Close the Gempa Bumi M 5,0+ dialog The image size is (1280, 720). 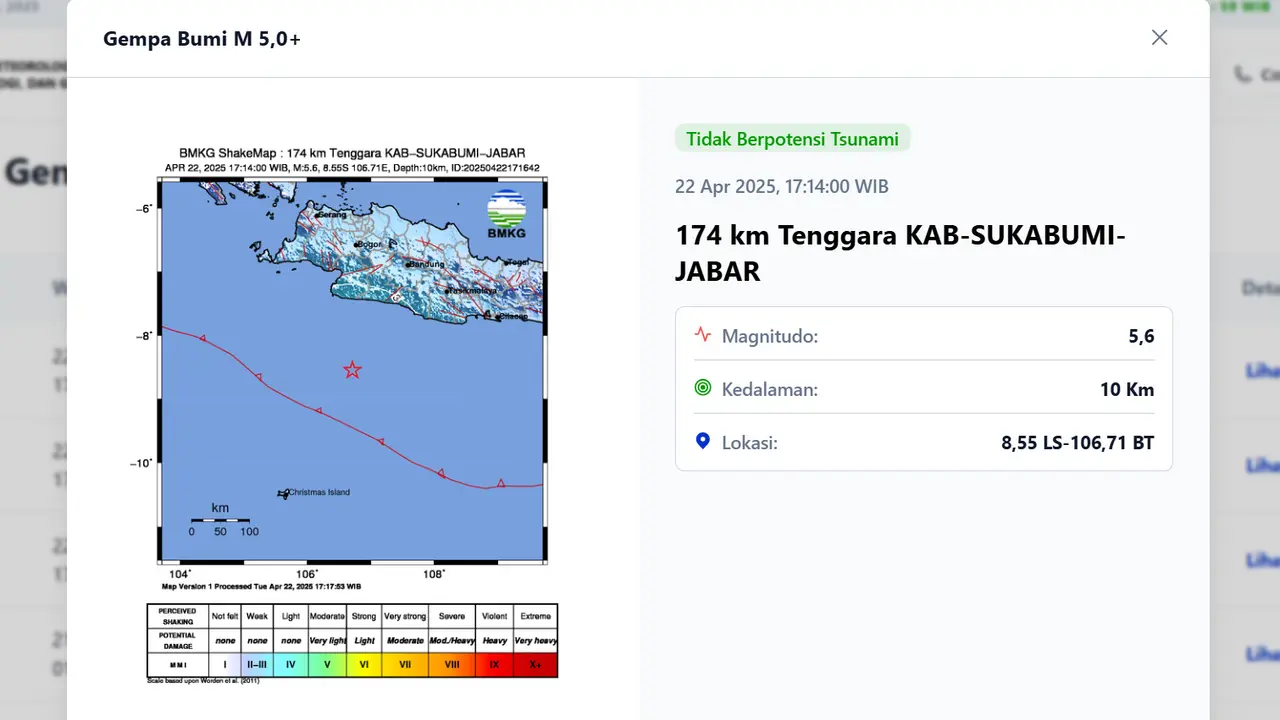(1159, 37)
